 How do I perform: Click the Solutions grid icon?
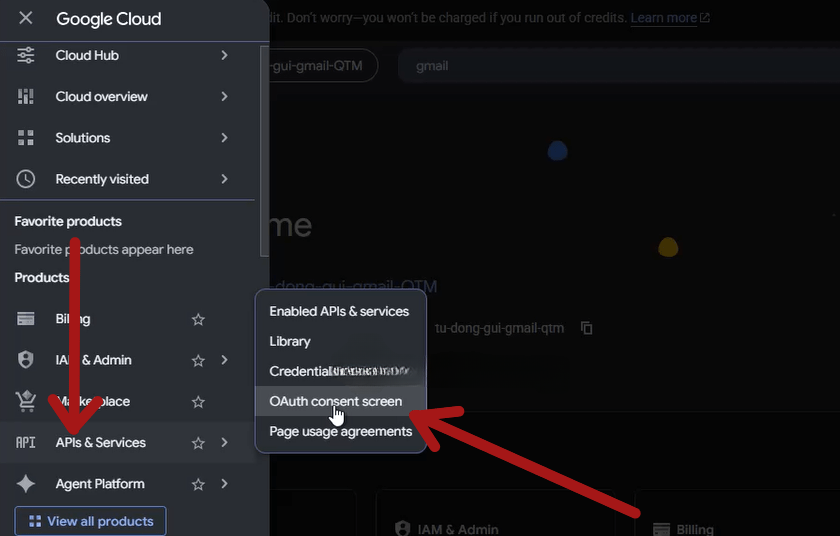25,138
